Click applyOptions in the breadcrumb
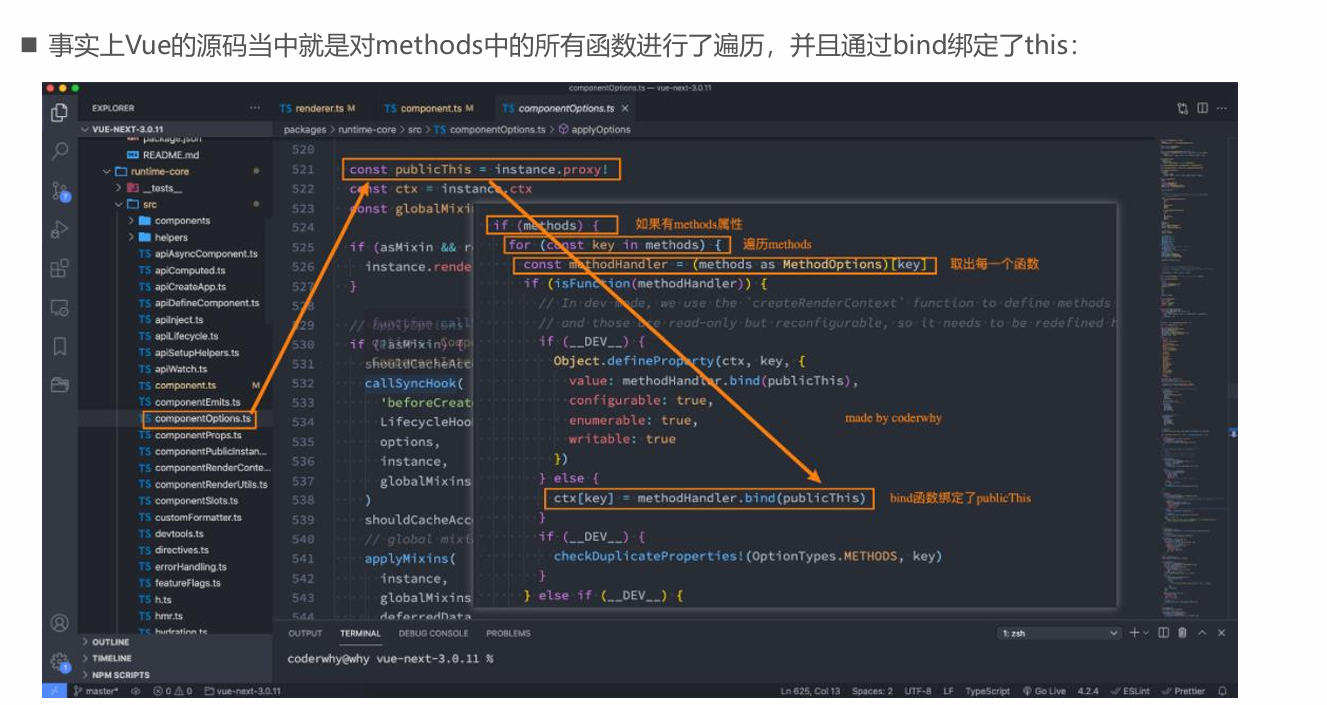This screenshot has height=705, width=1327. click(x=600, y=129)
